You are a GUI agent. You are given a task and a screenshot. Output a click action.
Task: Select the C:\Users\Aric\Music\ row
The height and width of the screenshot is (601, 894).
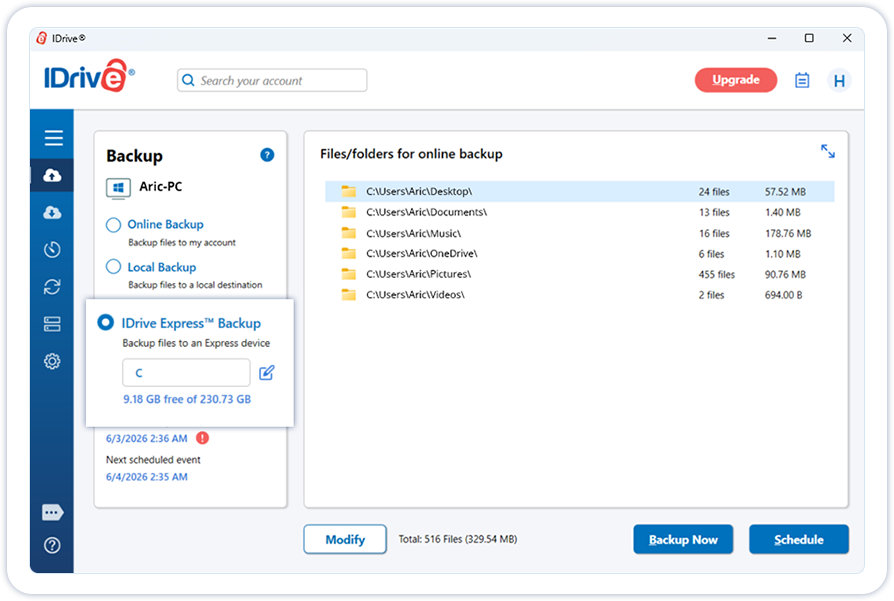tap(580, 233)
